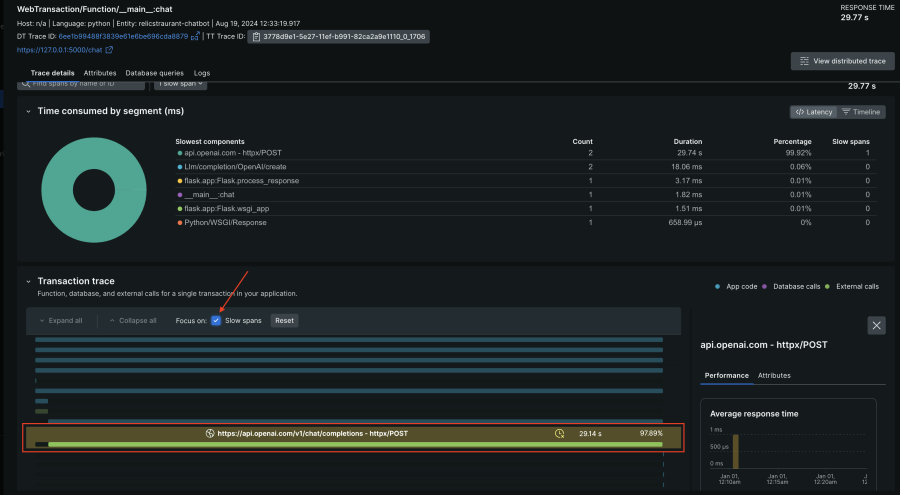Viewport: 900px width, 495px height.
Task: Click the clock icon on the slow span row
Action: (560, 434)
